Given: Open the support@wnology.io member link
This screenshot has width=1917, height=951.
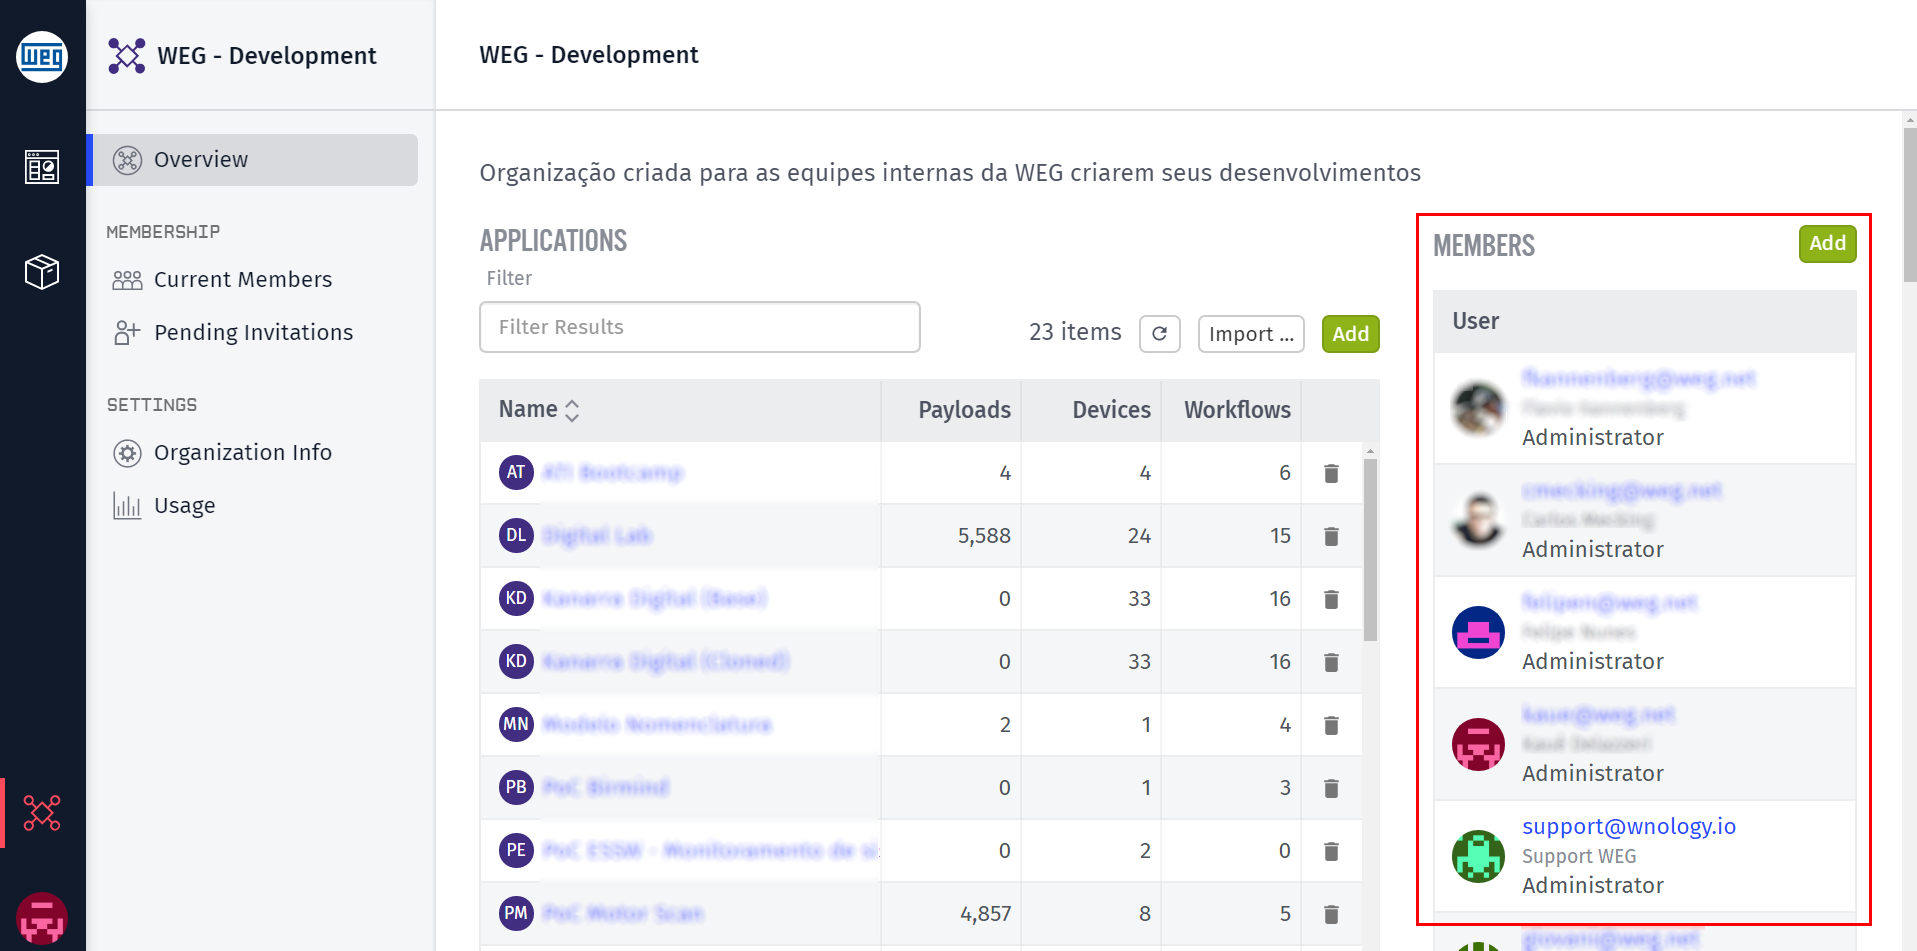Looking at the screenshot, I should (1629, 826).
